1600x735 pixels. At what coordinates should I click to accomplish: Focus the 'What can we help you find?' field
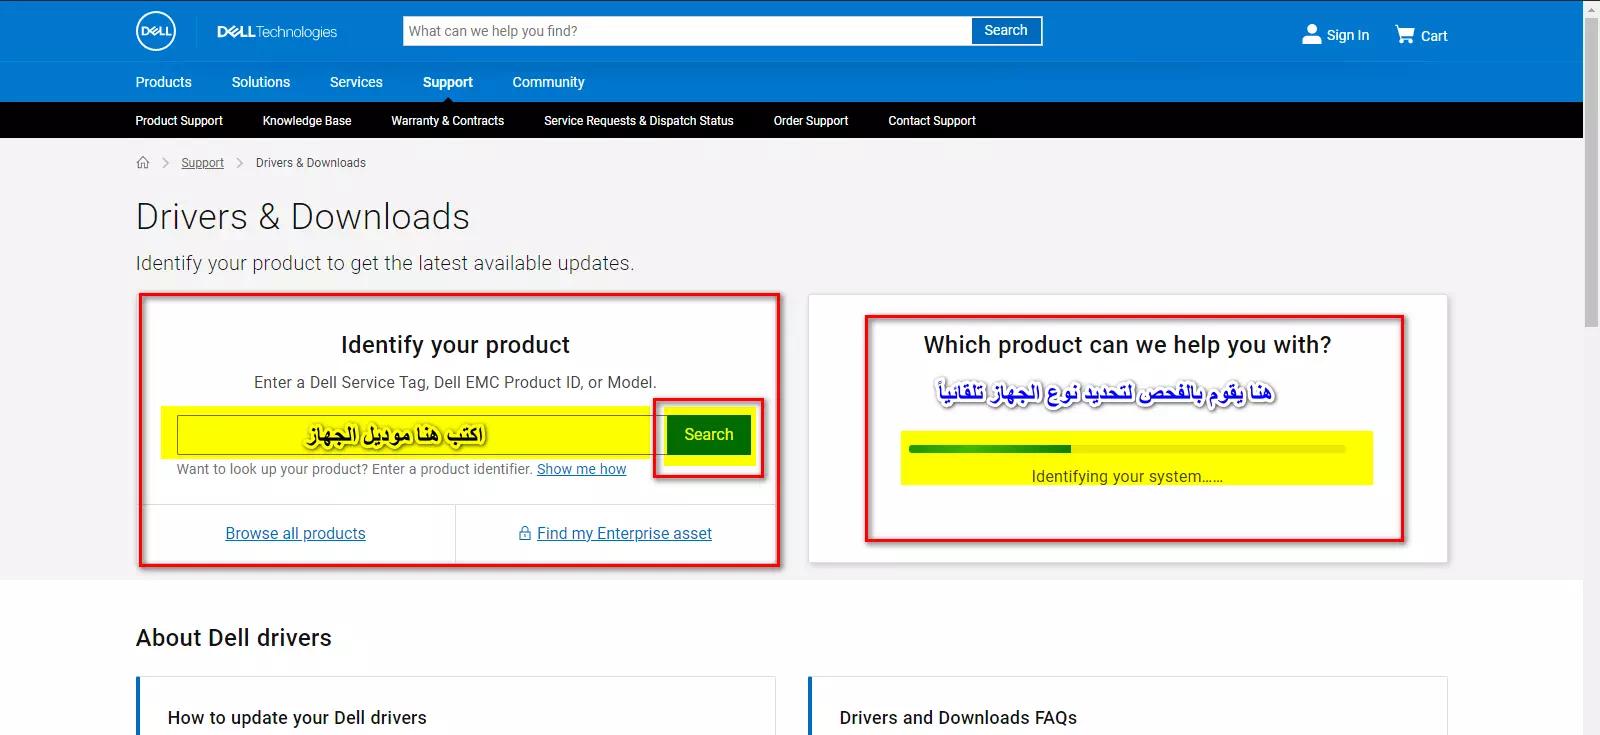pyautogui.click(x=688, y=31)
